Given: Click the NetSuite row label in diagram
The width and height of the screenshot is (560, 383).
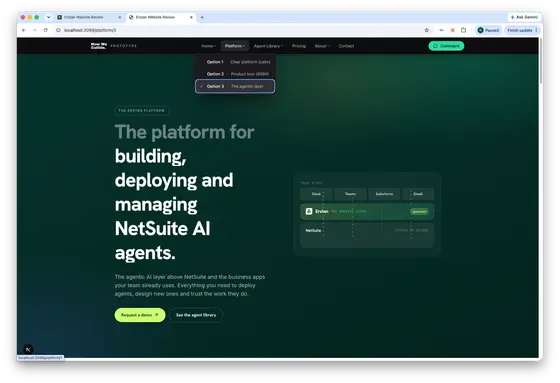Looking at the screenshot, I should 313,231.
